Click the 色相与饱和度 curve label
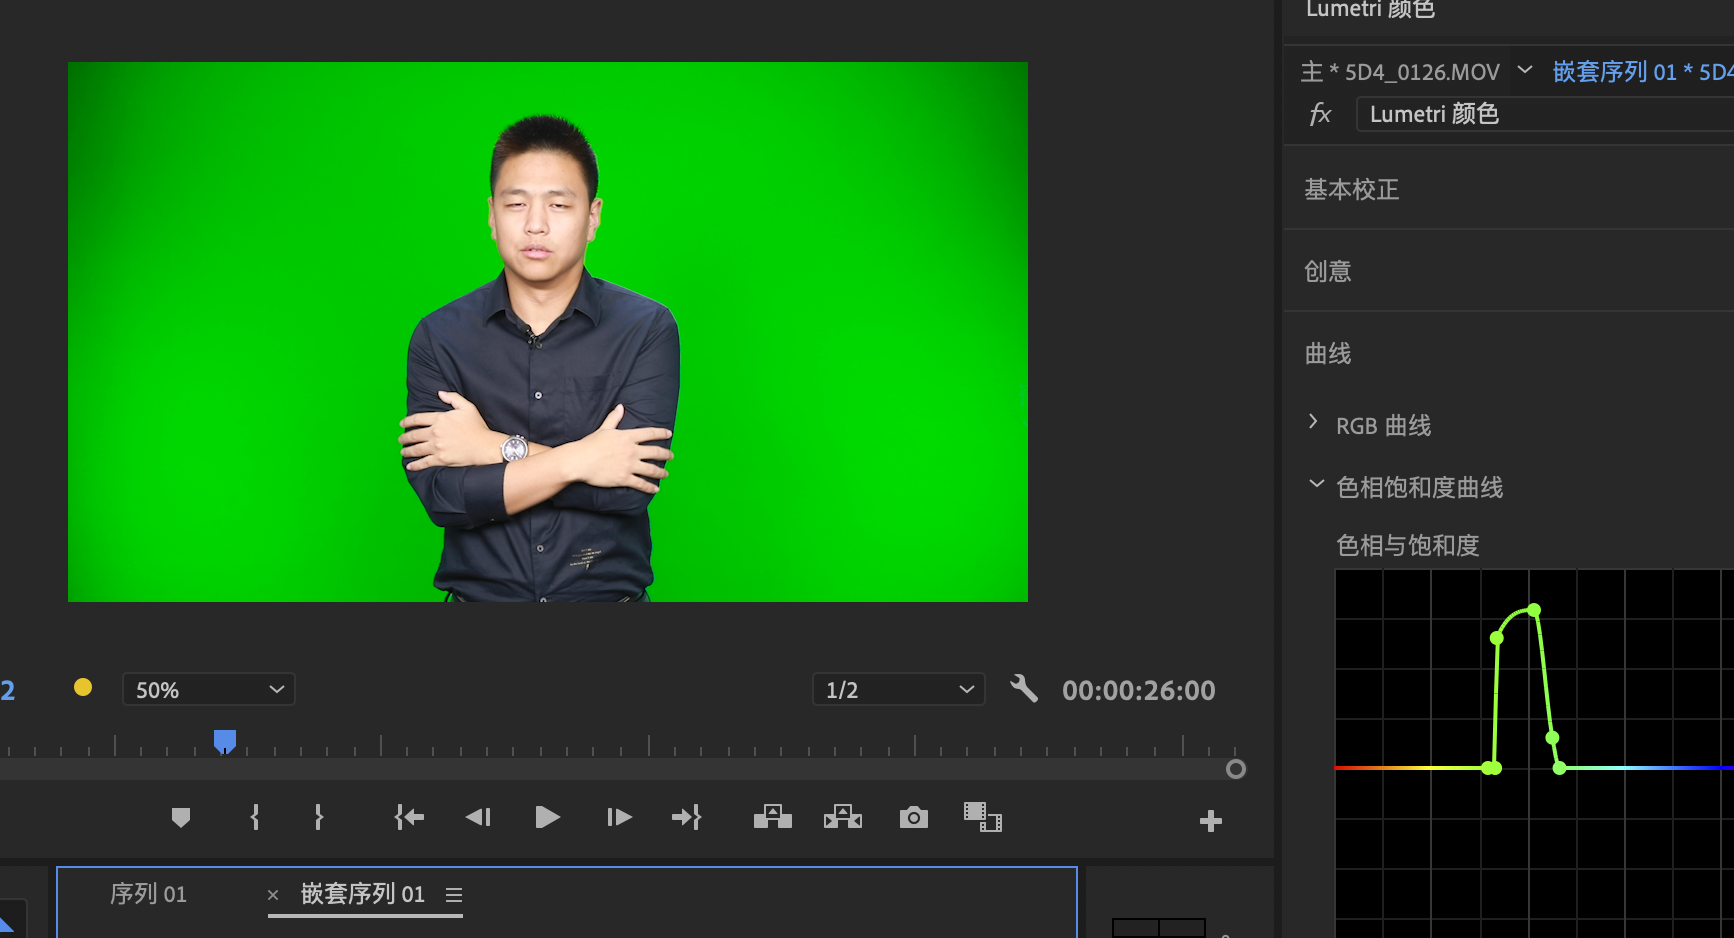Viewport: 1734px width, 938px height. tap(1407, 545)
